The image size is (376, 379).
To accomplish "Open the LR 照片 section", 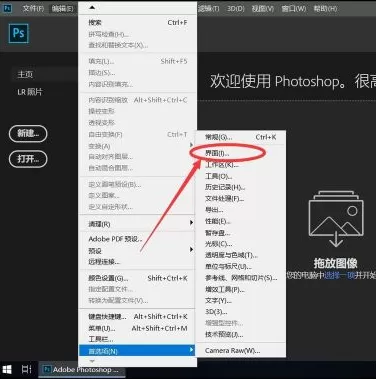I will point(30,92).
